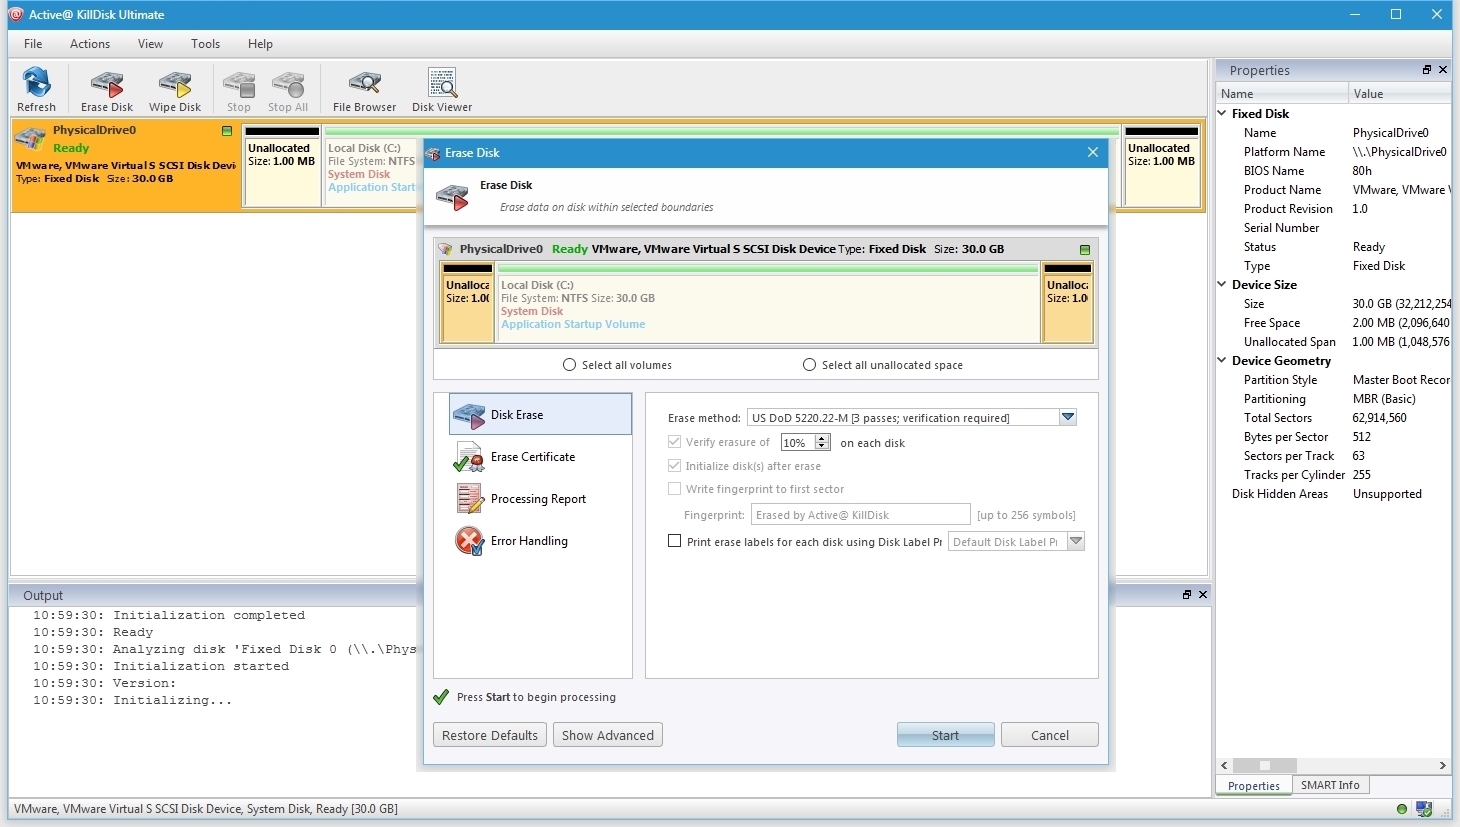
Task: Collapse the Device Geometry property group
Action: 1222,360
